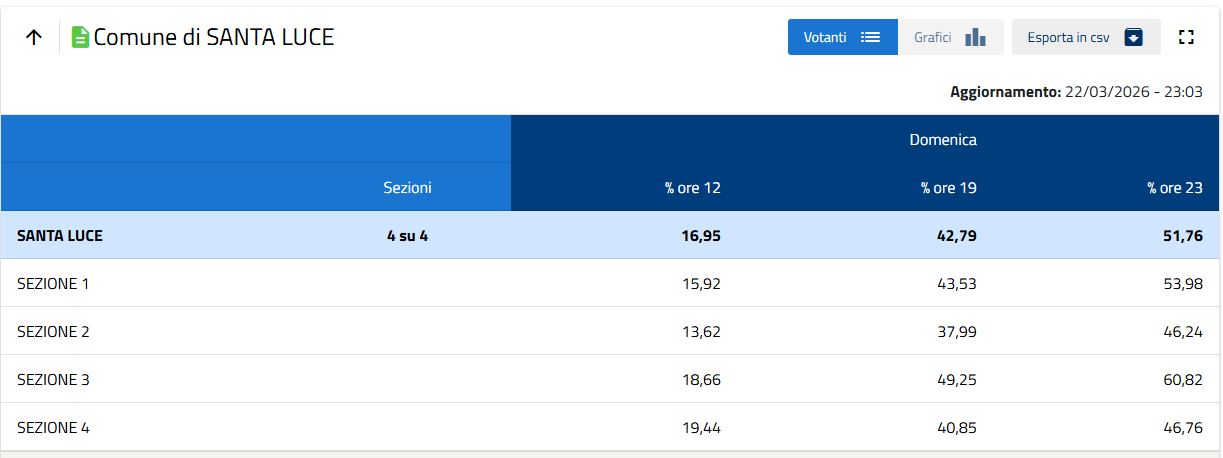Open the SEZIONE 1 row
The image size is (1223, 458).
54,284
